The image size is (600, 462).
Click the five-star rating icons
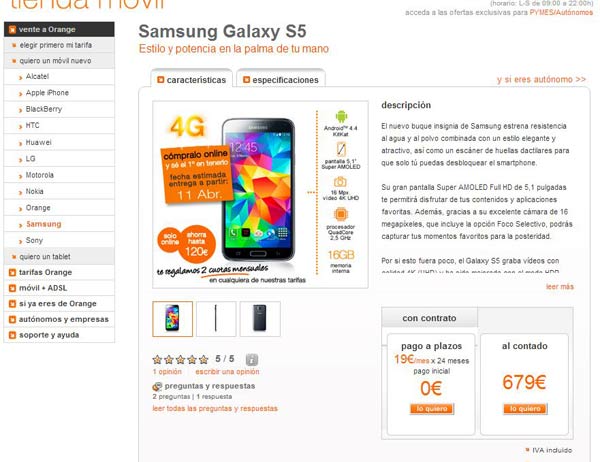coord(180,359)
